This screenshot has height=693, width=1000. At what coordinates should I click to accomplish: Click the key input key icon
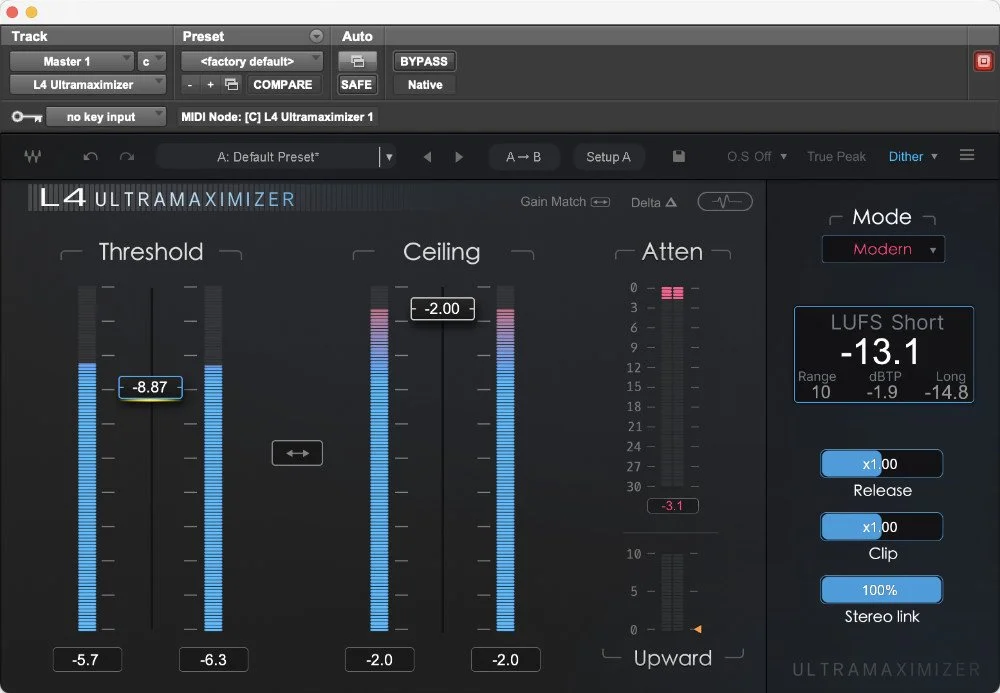(x=27, y=117)
